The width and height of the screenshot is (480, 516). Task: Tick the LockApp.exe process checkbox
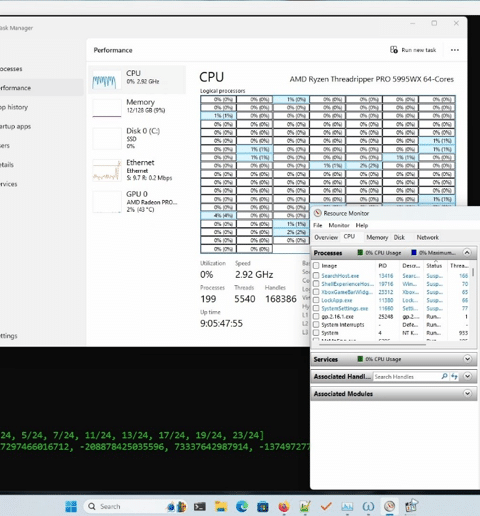(316, 300)
